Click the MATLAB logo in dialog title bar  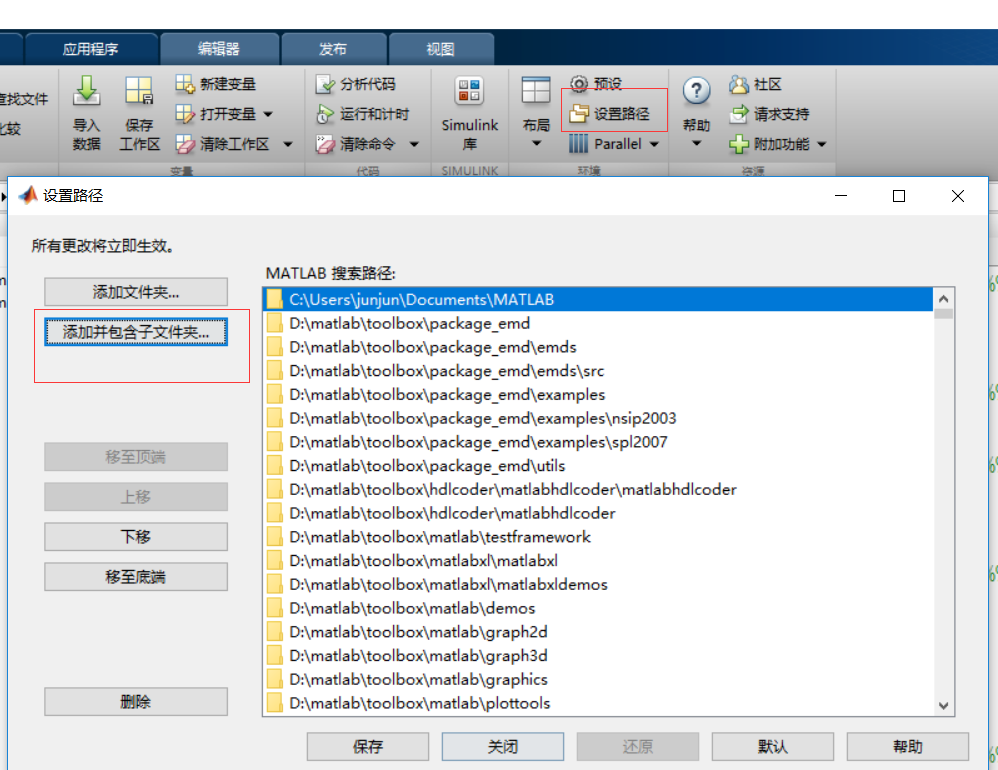[28, 195]
